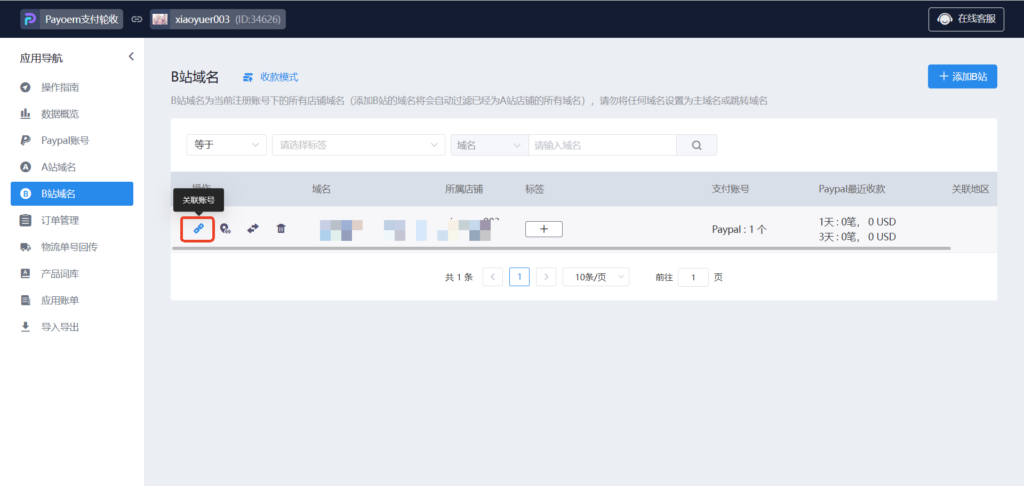
Task: Click the PayPal settings icon in row
Action: pos(225,229)
